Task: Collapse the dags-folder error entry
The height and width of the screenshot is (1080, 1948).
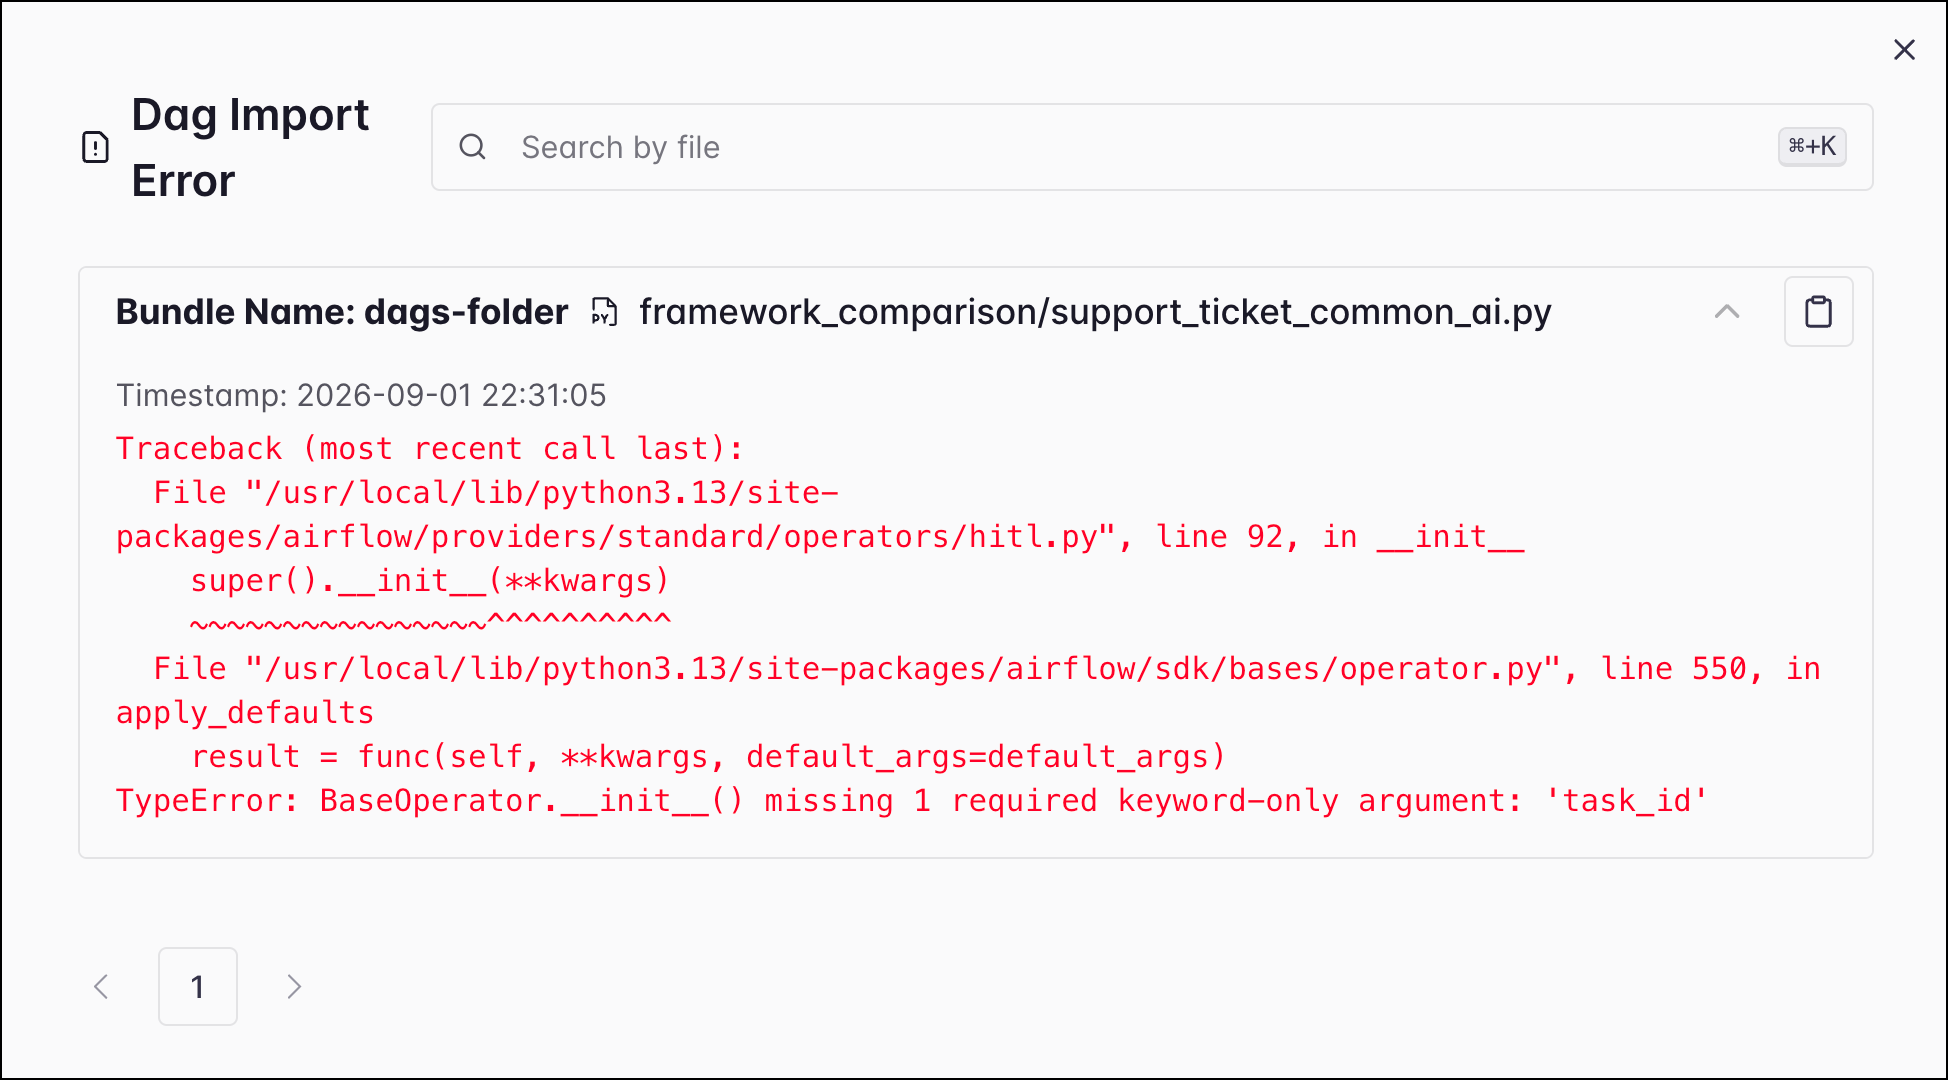Action: pyautogui.click(x=1727, y=312)
